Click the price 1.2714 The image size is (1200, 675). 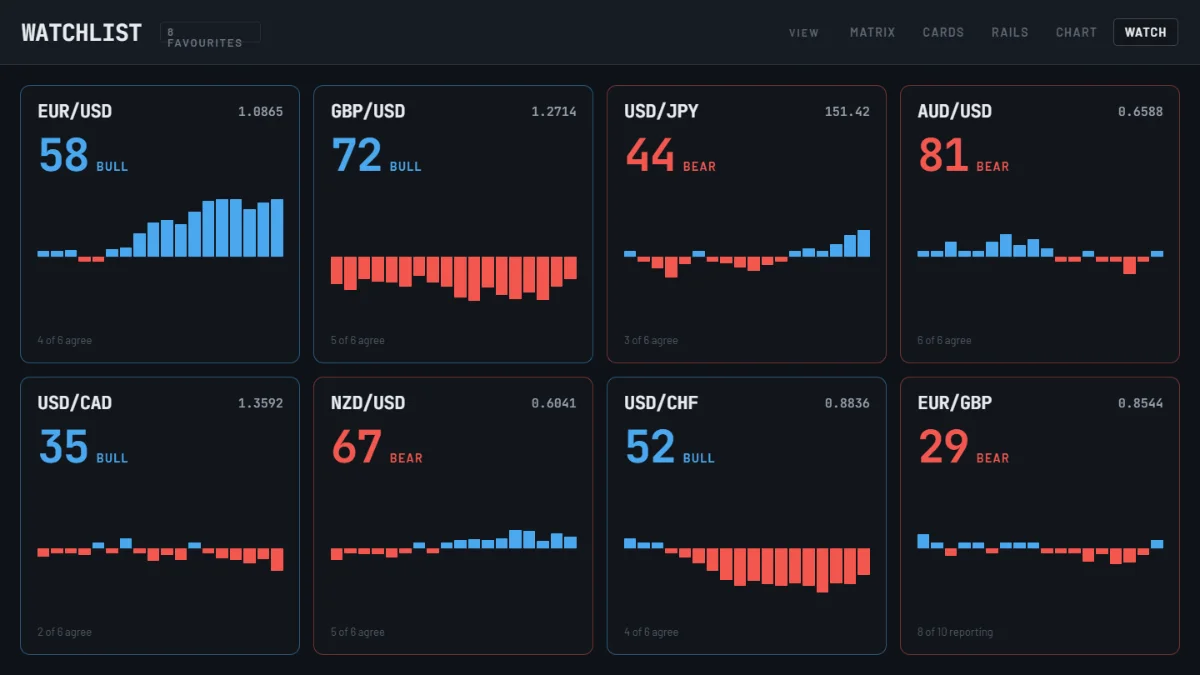554,112
